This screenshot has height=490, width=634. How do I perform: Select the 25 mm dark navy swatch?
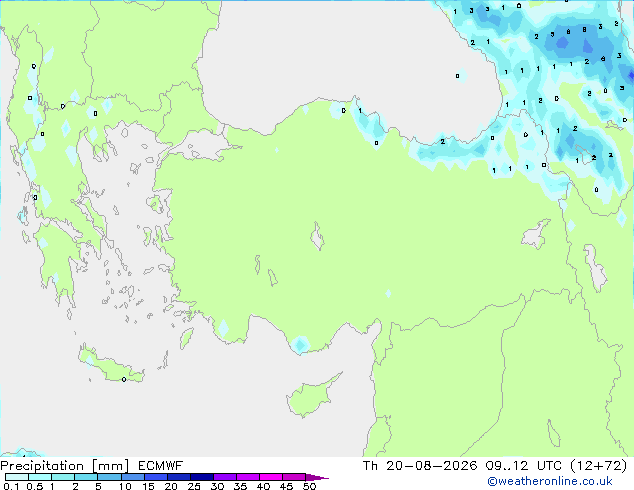coord(201,477)
